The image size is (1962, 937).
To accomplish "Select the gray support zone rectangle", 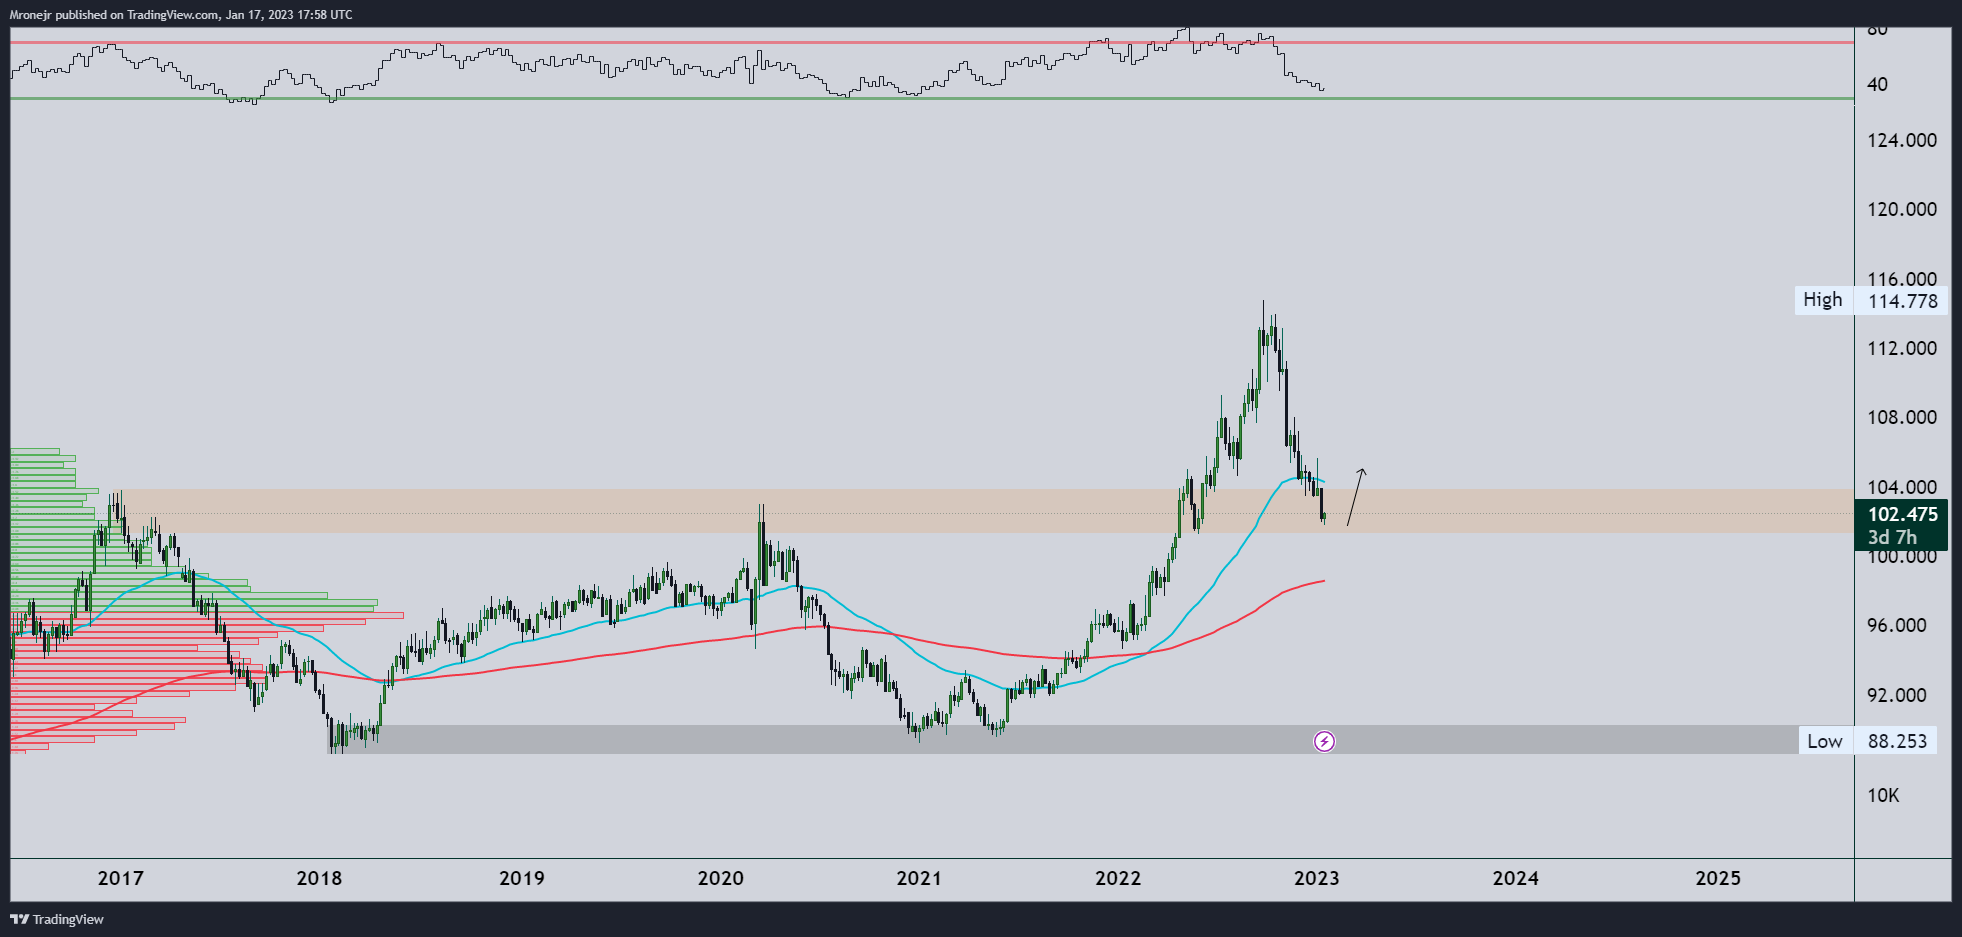I will tap(1090, 739).
